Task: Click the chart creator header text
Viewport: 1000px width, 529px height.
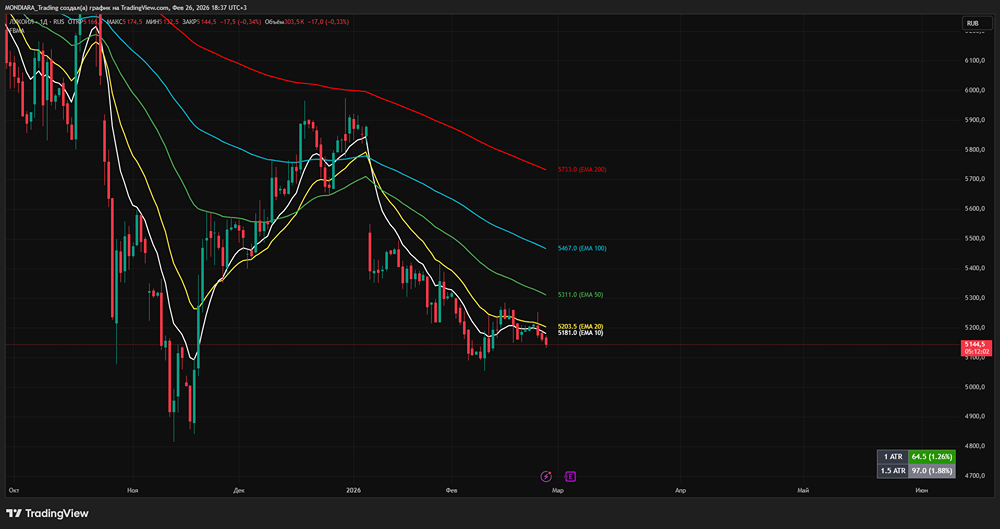Action: pos(126,7)
